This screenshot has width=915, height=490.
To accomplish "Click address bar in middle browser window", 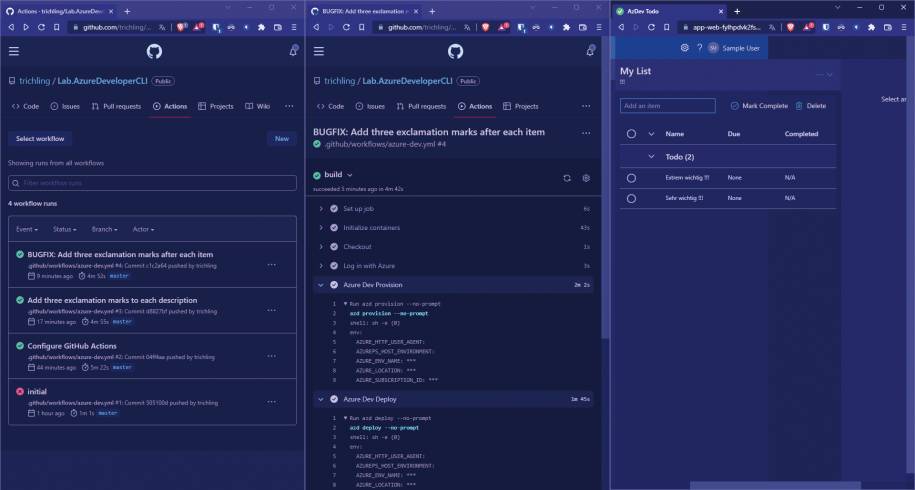I will pos(421,27).
